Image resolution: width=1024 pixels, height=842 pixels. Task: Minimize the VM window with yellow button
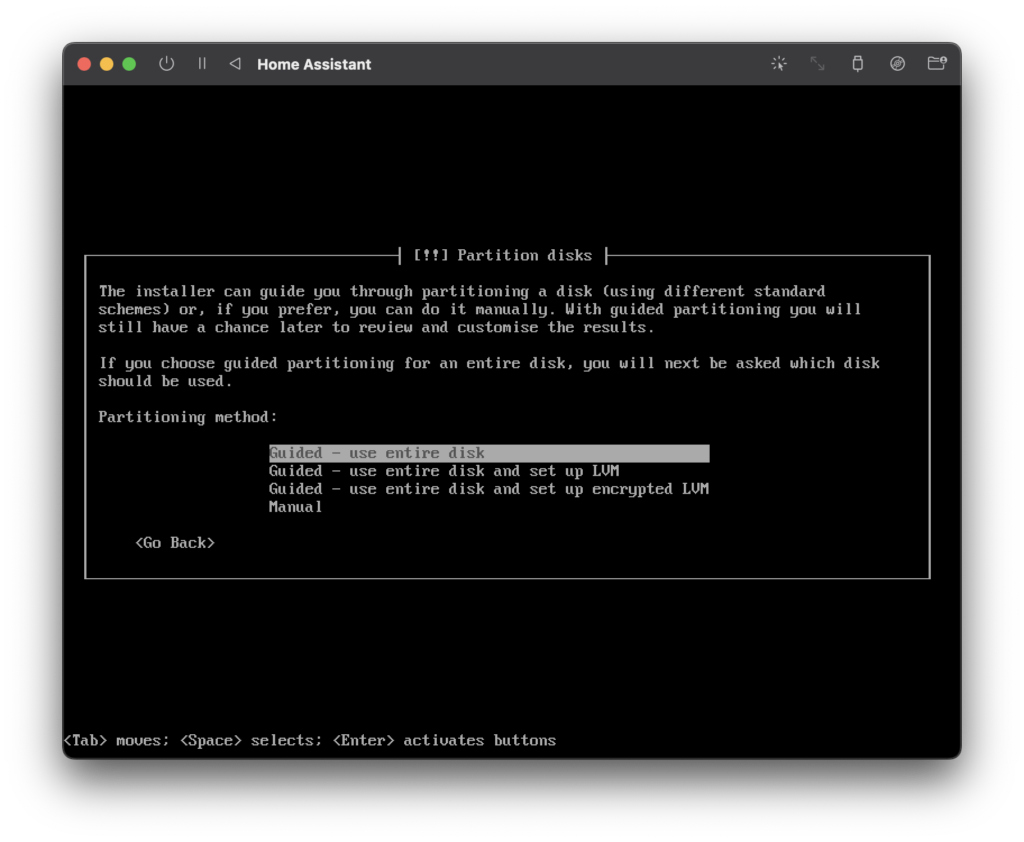tap(106, 64)
